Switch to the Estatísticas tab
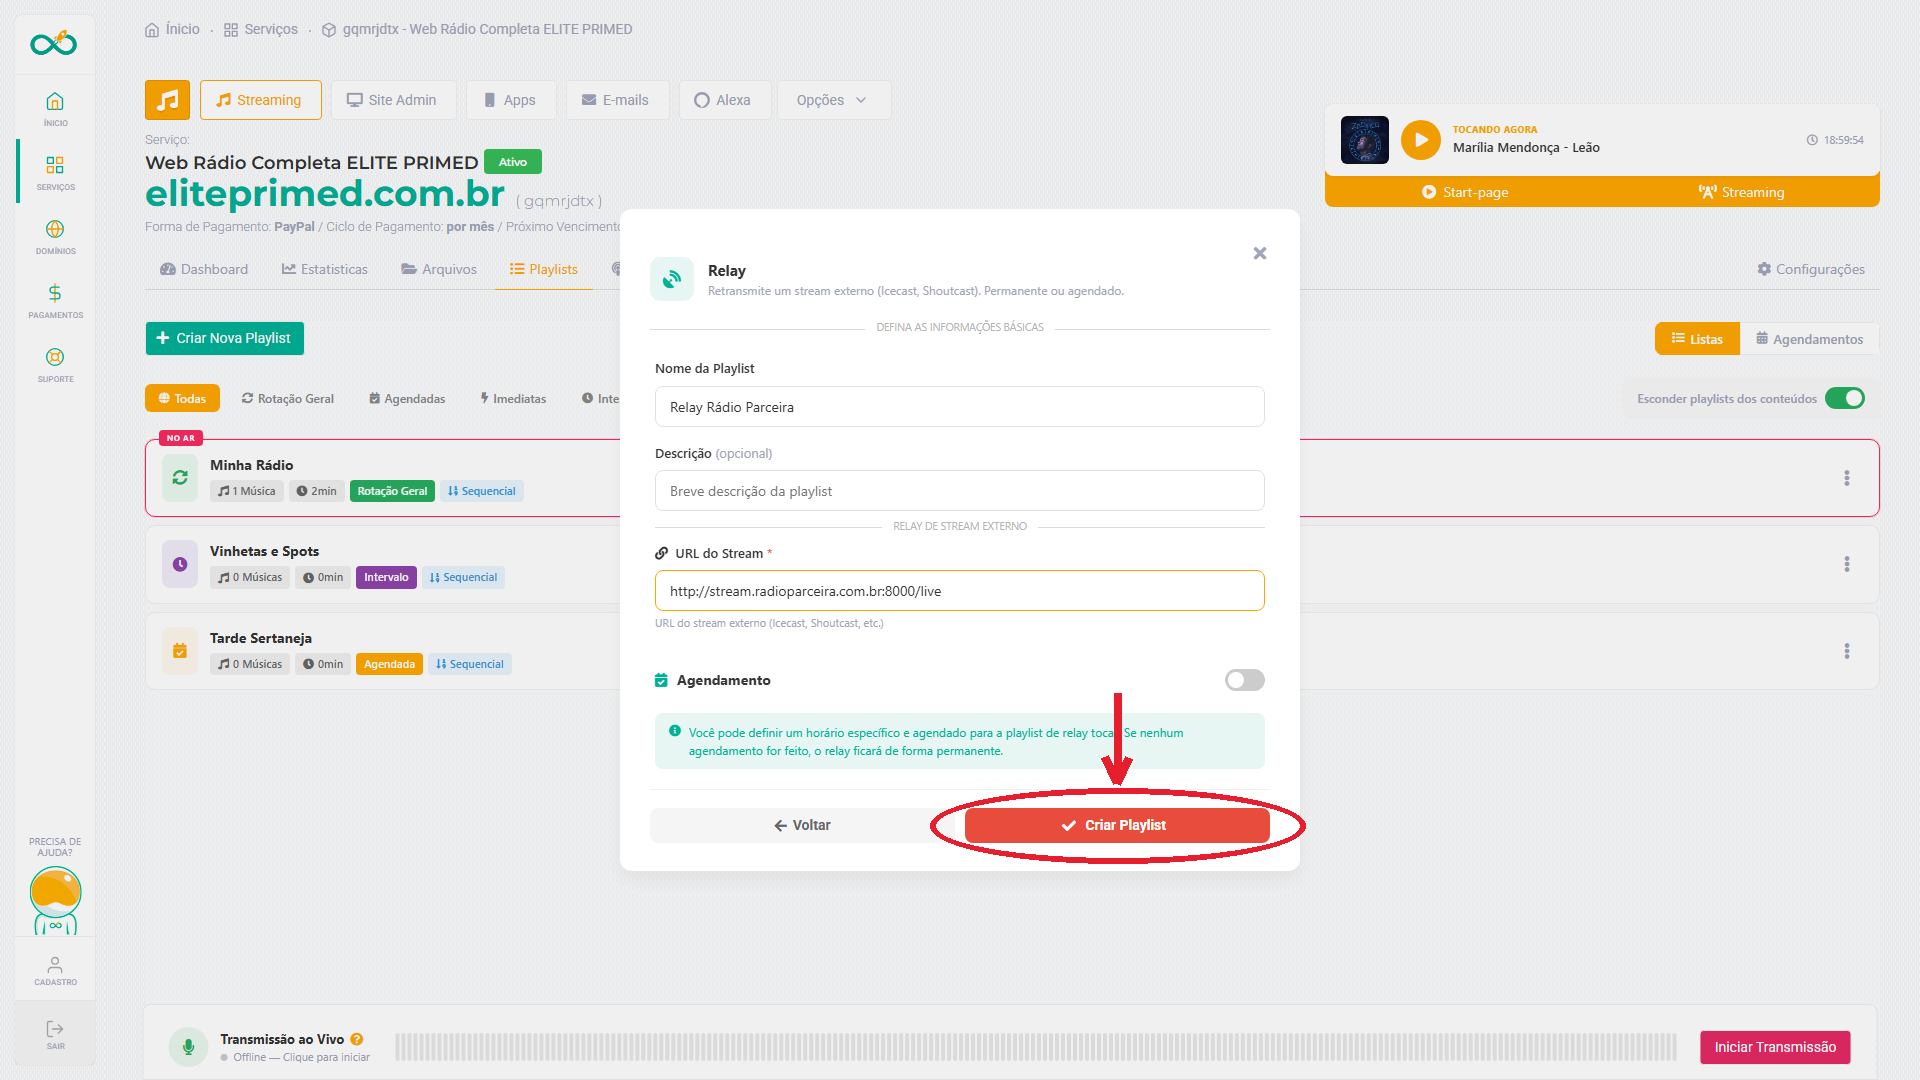This screenshot has height=1080, width=1920. point(325,269)
